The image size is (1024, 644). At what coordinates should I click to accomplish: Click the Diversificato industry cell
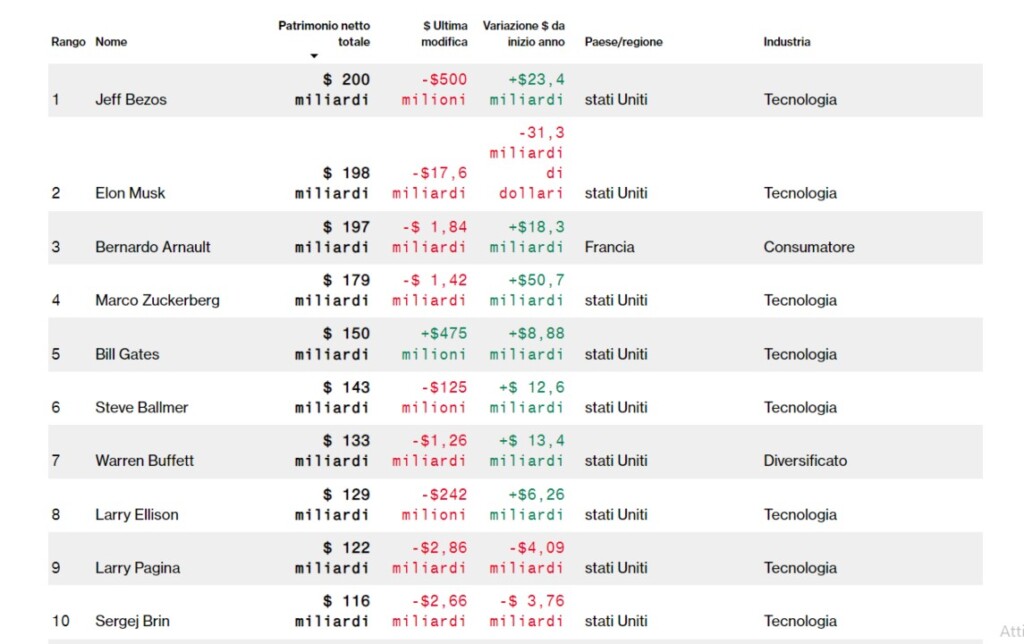pos(805,460)
